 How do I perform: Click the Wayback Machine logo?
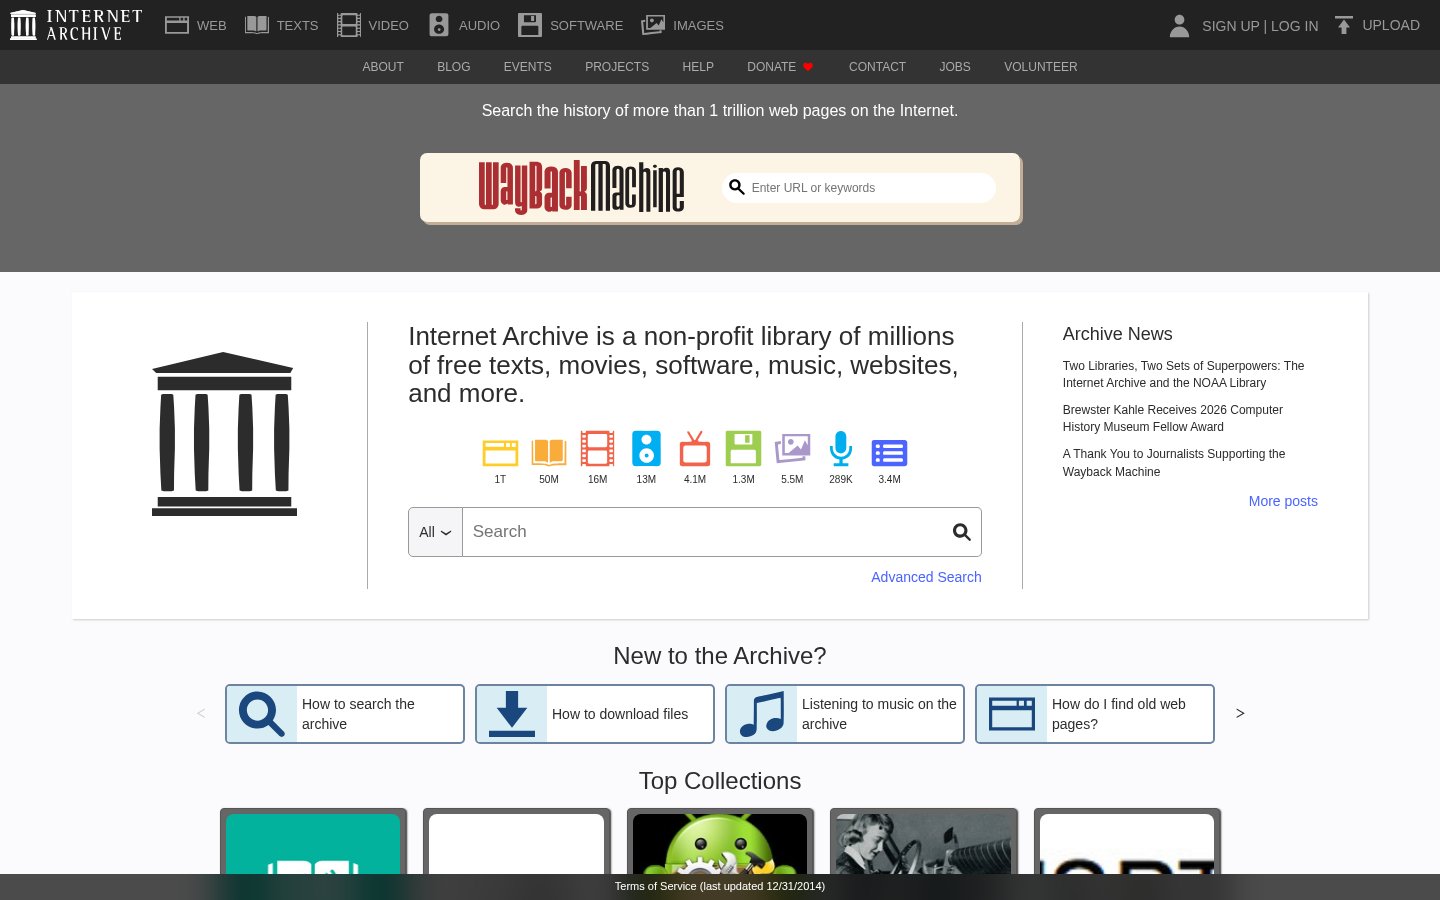point(581,187)
